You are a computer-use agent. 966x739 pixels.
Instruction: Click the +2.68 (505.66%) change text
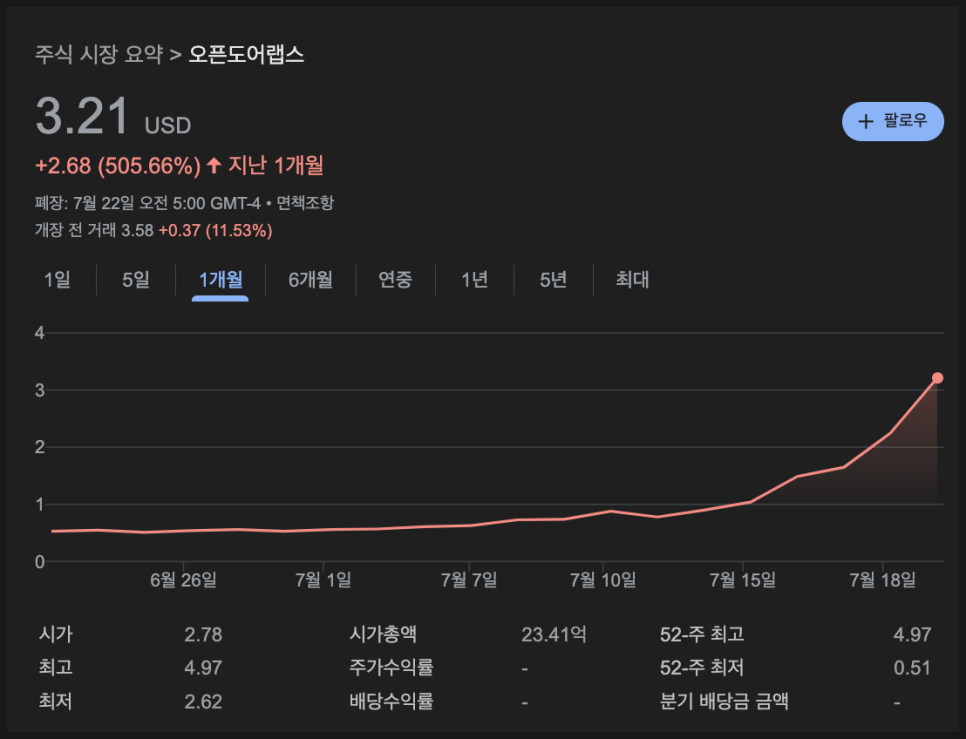[x=118, y=166]
